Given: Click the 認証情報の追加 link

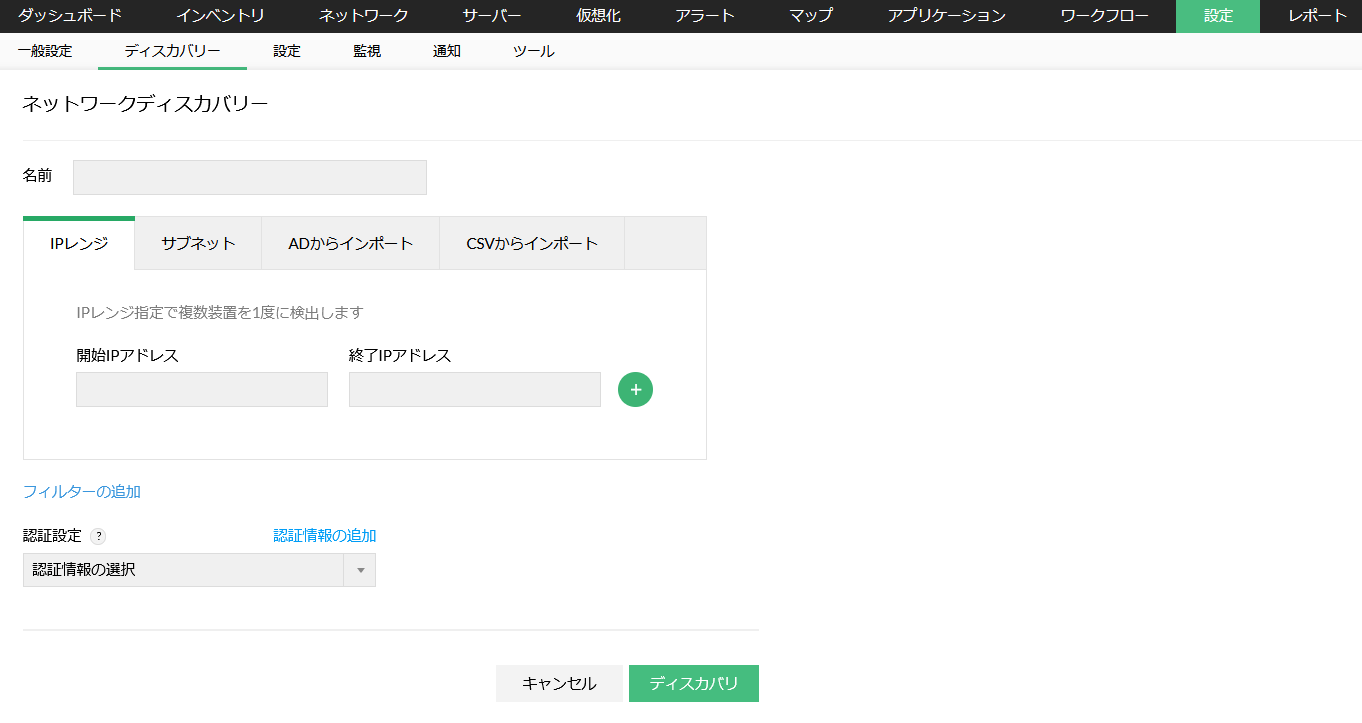Looking at the screenshot, I should coord(325,535).
